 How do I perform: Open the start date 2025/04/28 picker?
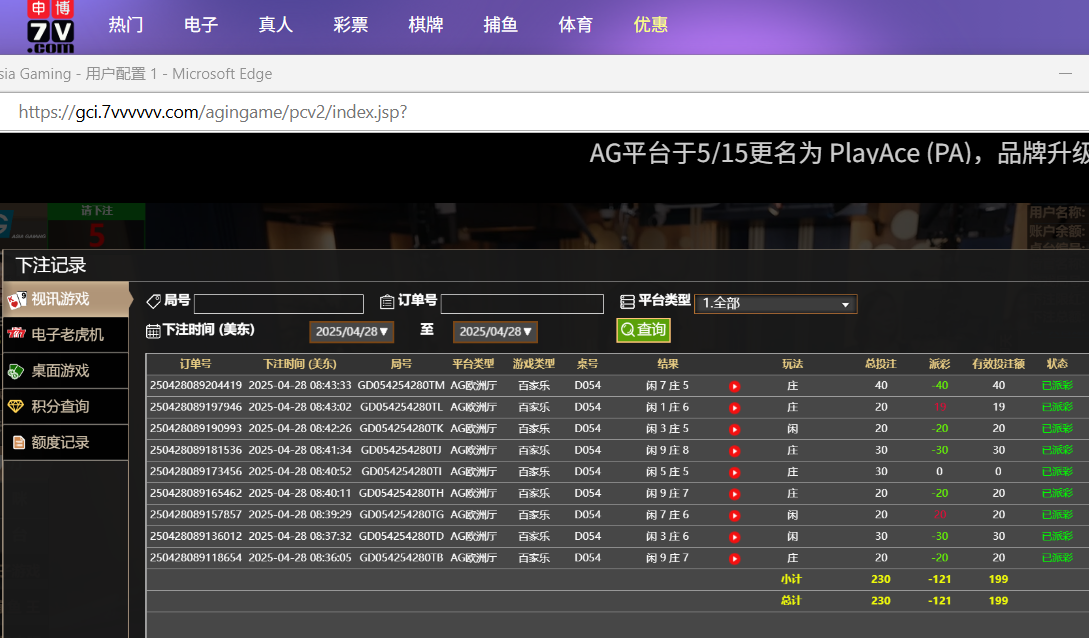click(351, 331)
